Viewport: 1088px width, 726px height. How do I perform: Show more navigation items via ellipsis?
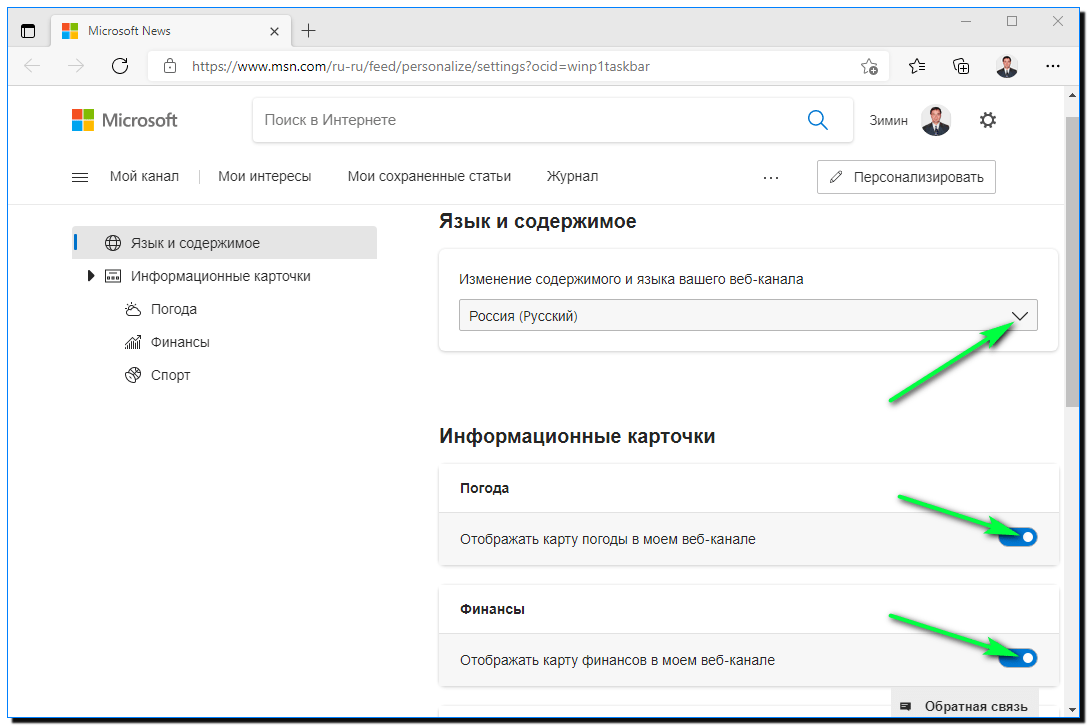[x=770, y=177]
